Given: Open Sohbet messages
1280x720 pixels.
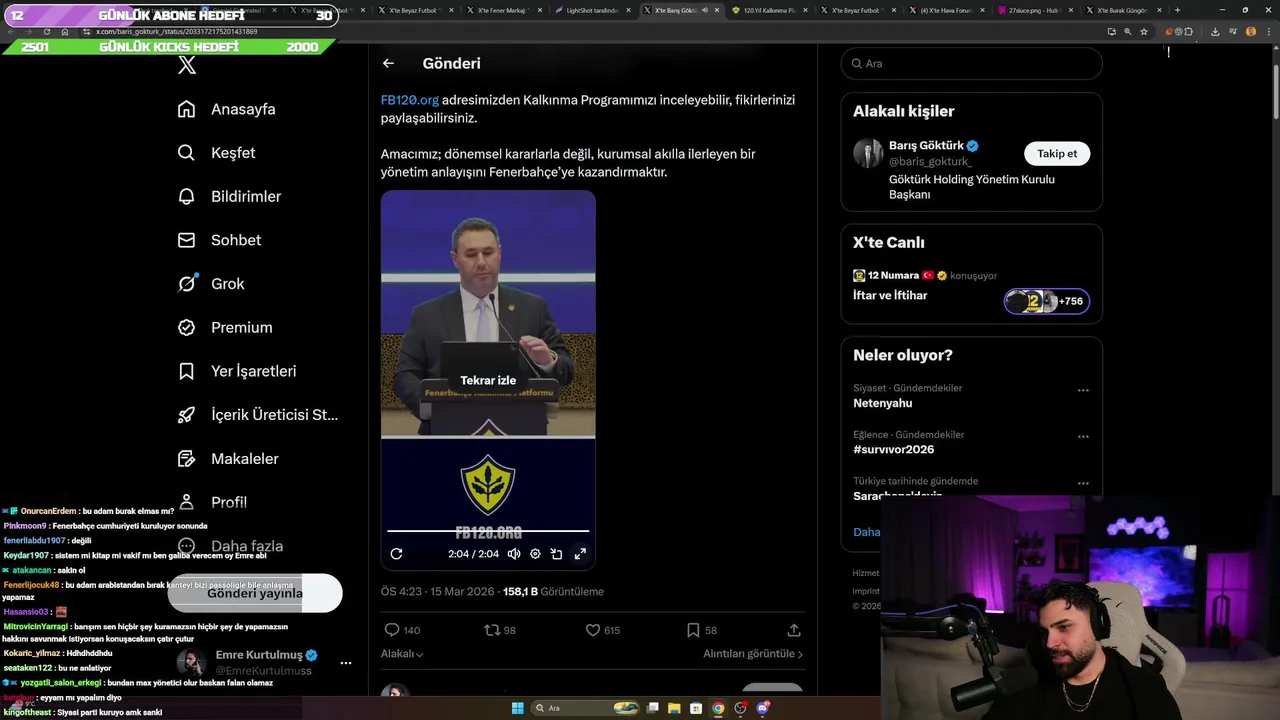Looking at the screenshot, I should [219, 240].
